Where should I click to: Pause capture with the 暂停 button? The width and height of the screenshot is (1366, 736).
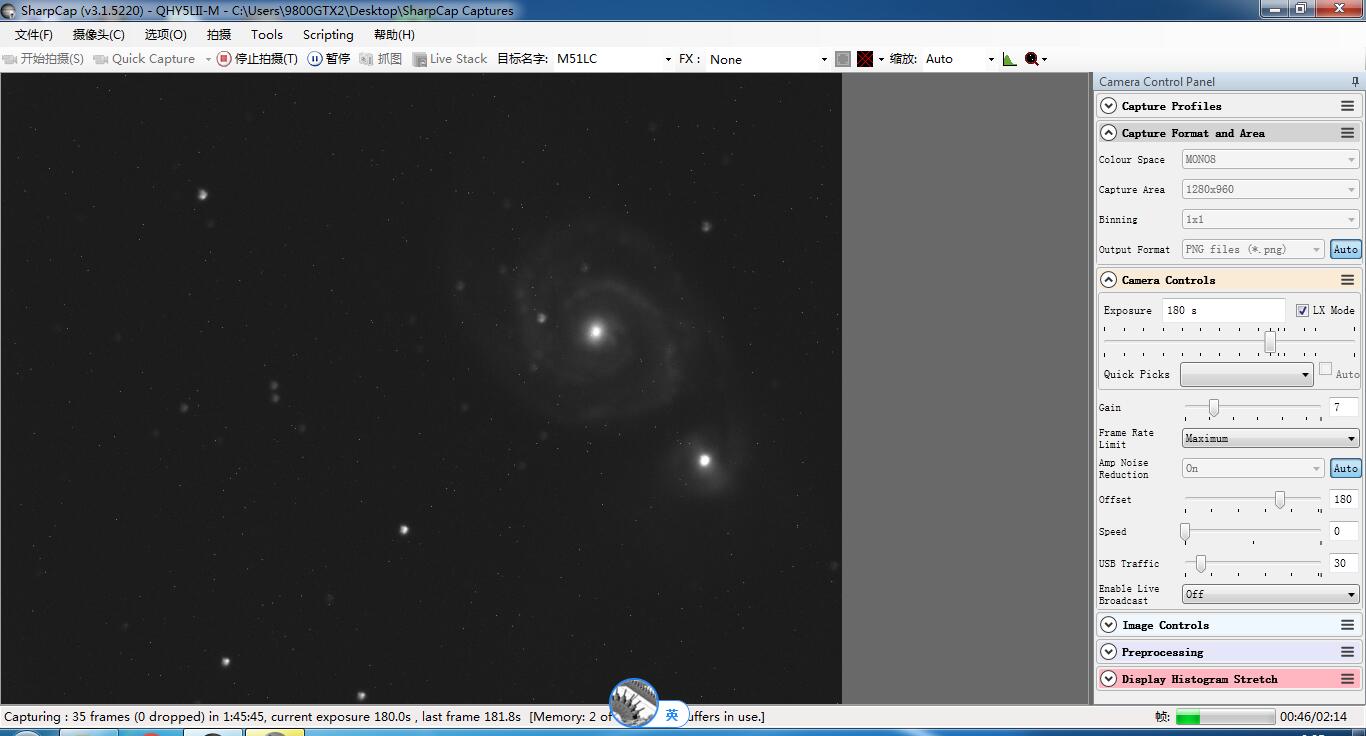[329, 59]
